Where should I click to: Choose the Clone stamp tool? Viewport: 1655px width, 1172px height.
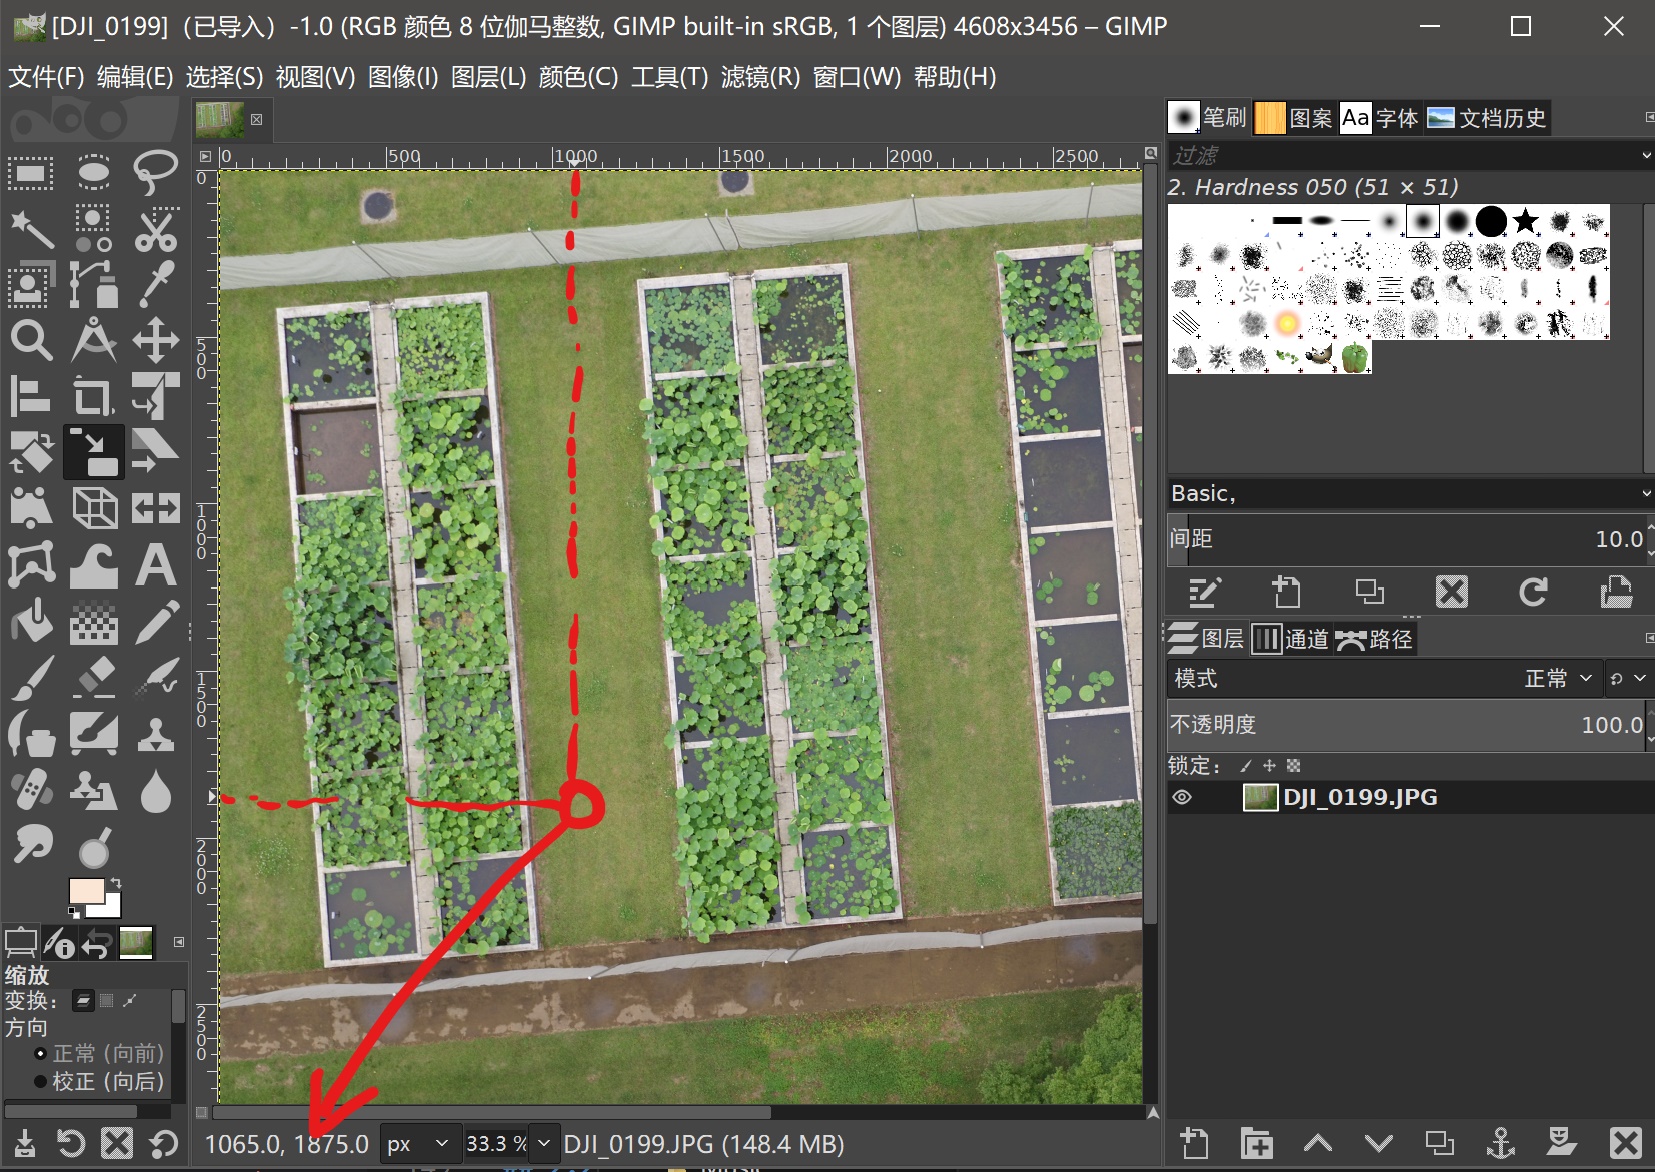click(156, 735)
